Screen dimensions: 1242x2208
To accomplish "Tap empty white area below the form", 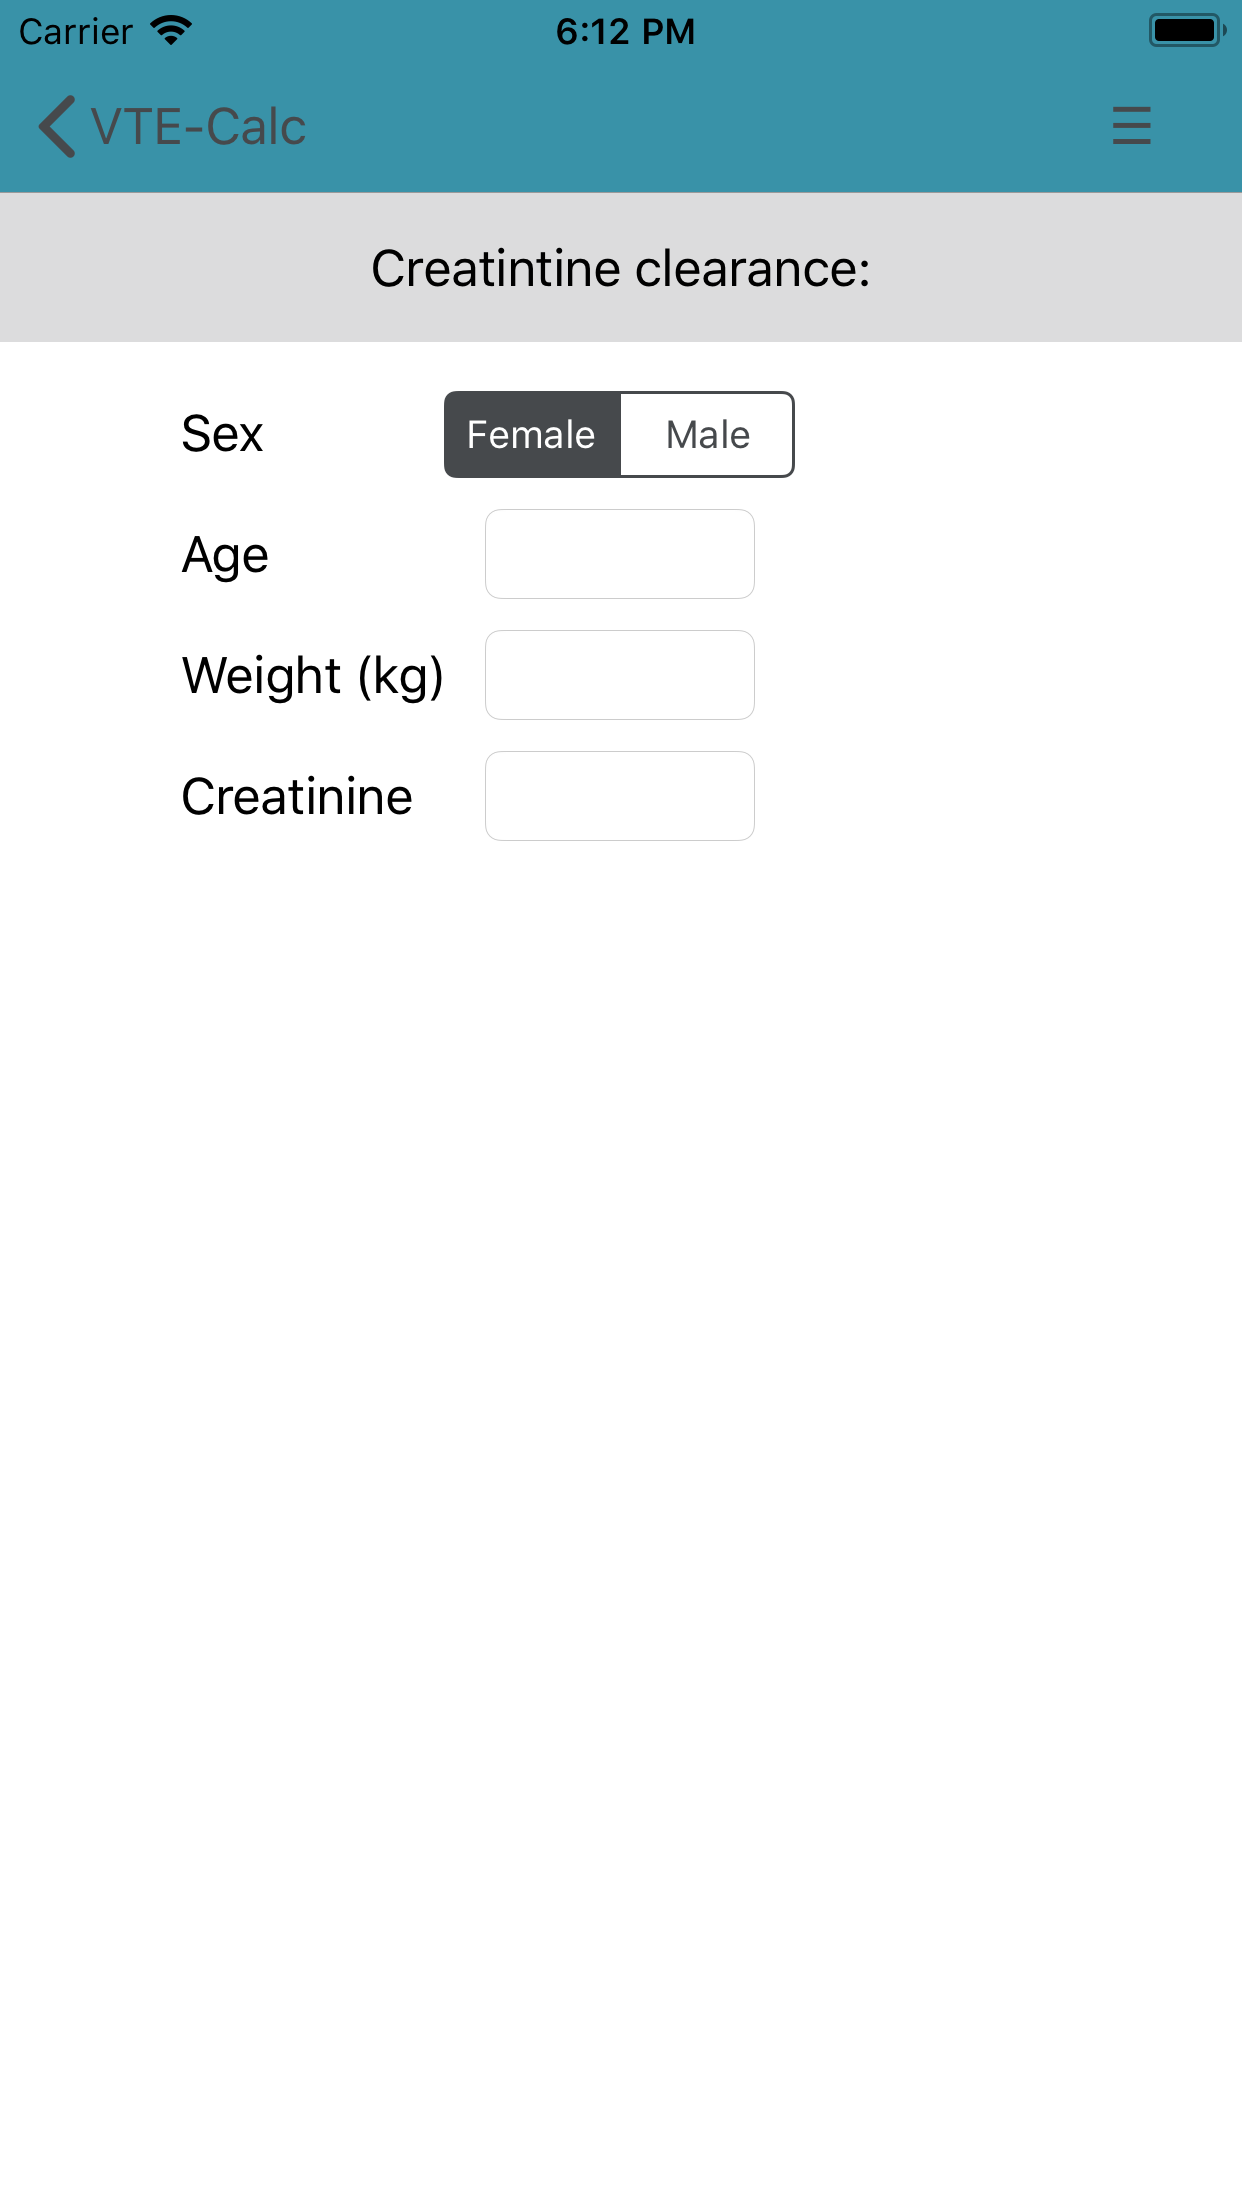I will pyautogui.click(x=621, y=1500).
